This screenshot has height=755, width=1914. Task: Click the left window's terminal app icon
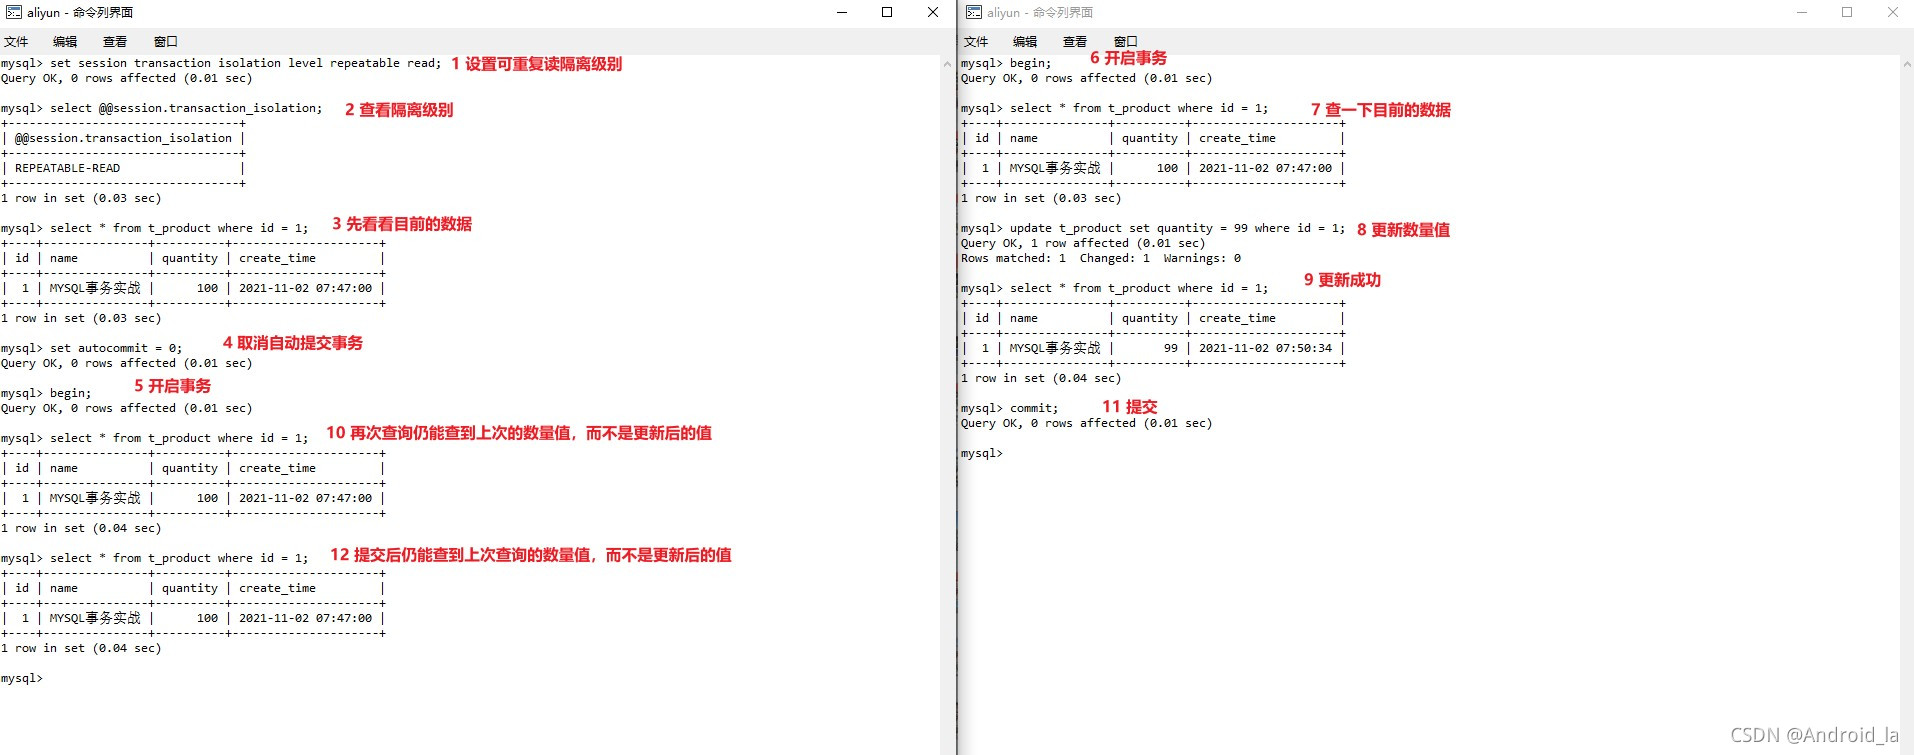pyautogui.click(x=13, y=12)
